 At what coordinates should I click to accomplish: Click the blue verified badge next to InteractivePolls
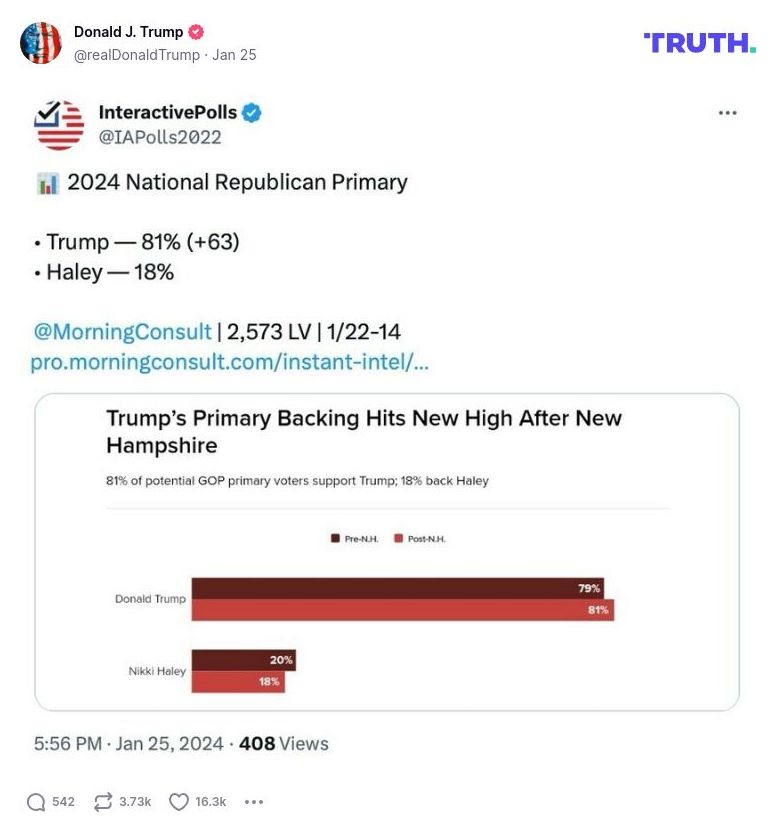tap(249, 113)
